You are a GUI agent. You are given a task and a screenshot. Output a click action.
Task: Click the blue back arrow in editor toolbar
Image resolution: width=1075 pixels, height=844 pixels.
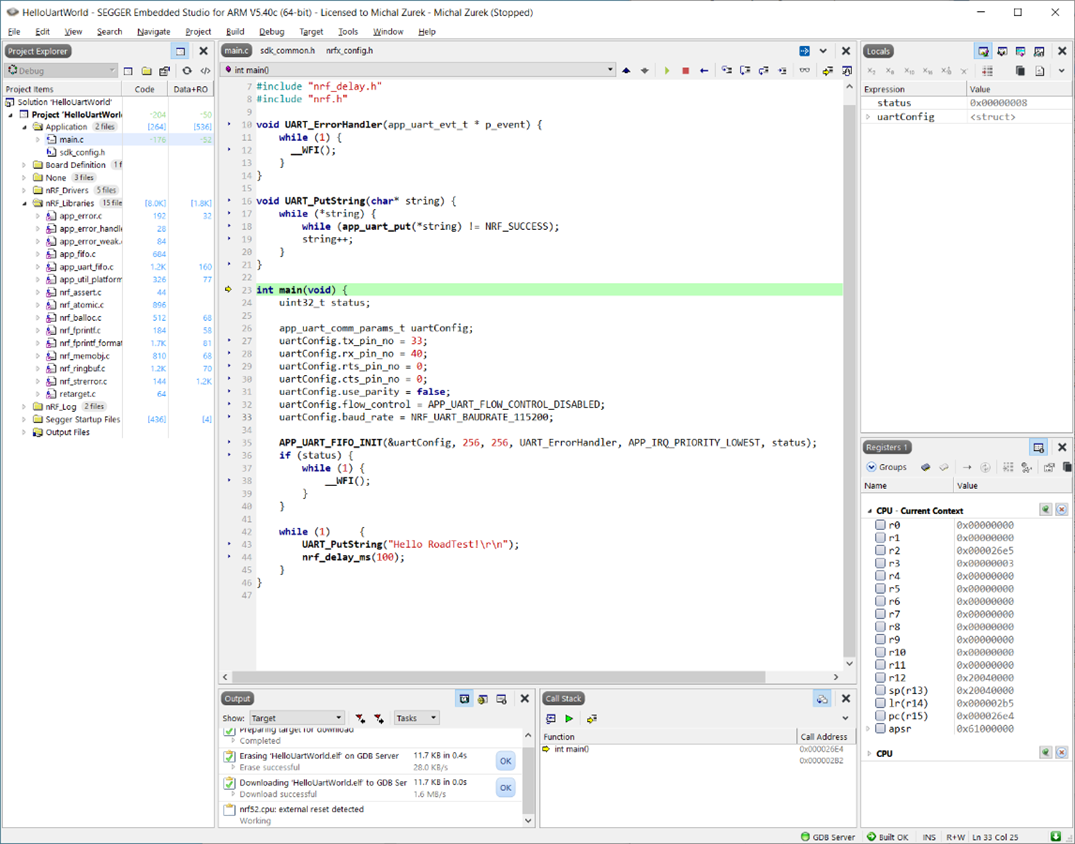click(x=704, y=71)
